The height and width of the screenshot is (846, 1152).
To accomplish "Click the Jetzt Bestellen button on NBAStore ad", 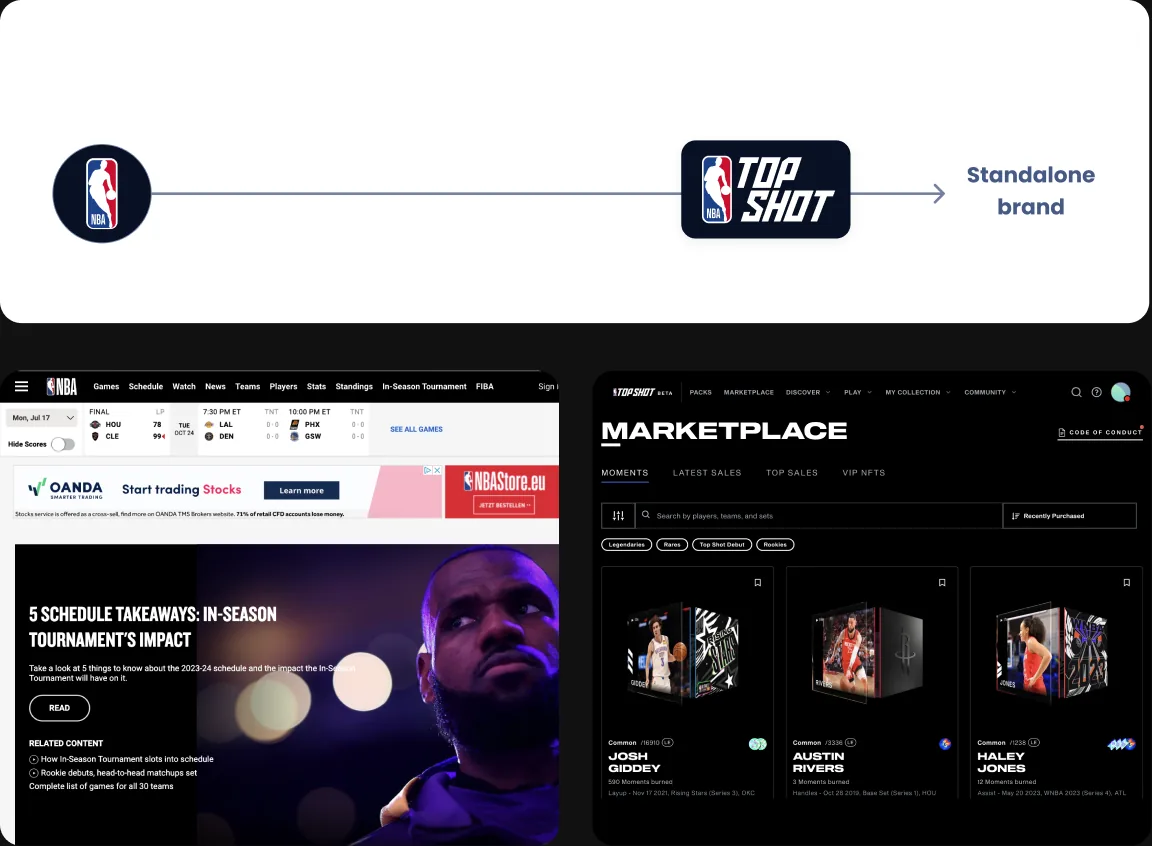I will point(504,505).
